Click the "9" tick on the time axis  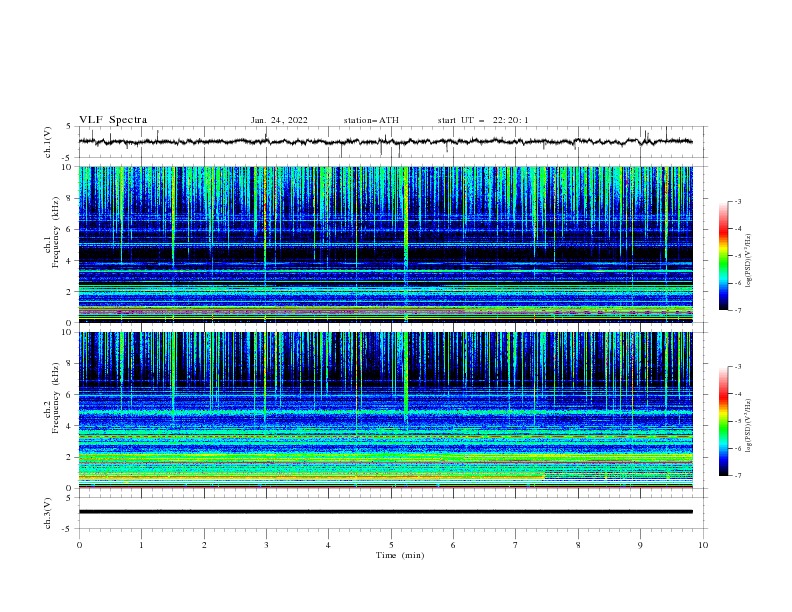click(640, 545)
